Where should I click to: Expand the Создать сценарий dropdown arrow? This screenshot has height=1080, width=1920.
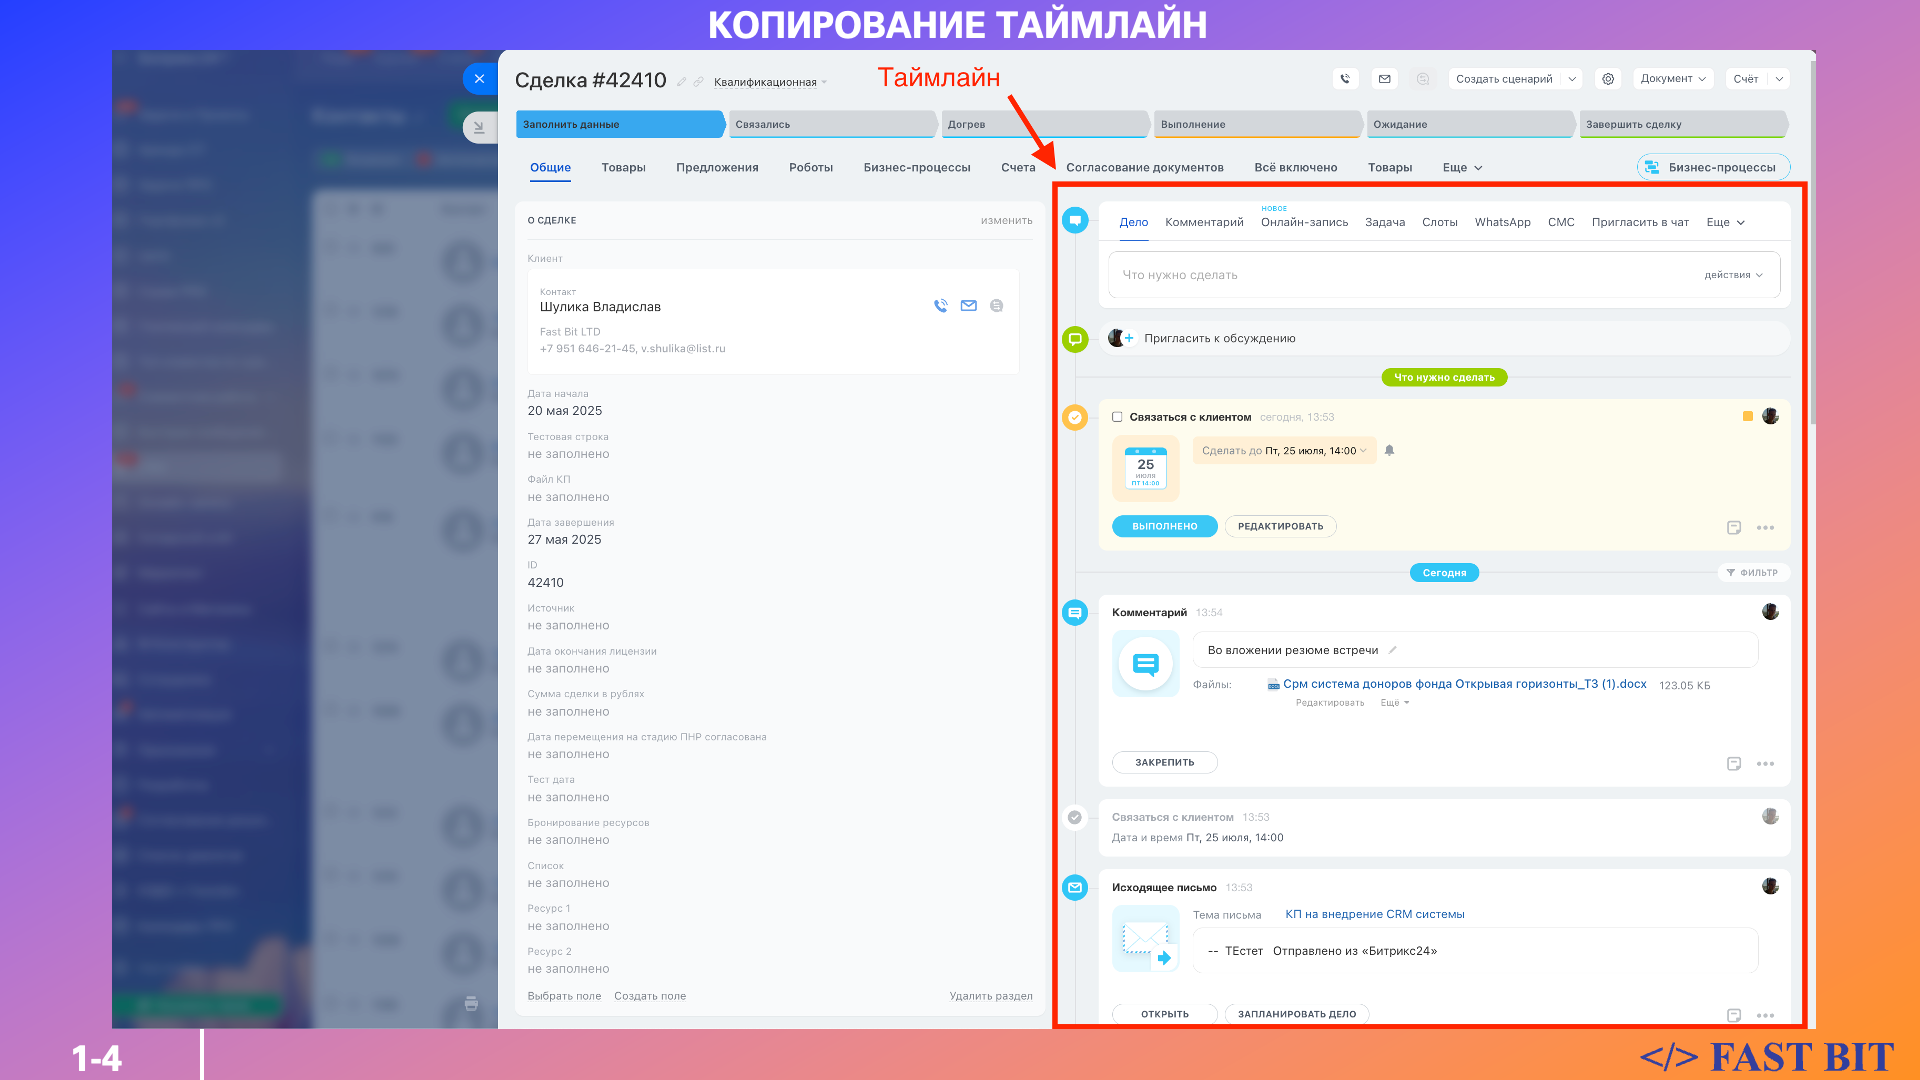[1572, 79]
